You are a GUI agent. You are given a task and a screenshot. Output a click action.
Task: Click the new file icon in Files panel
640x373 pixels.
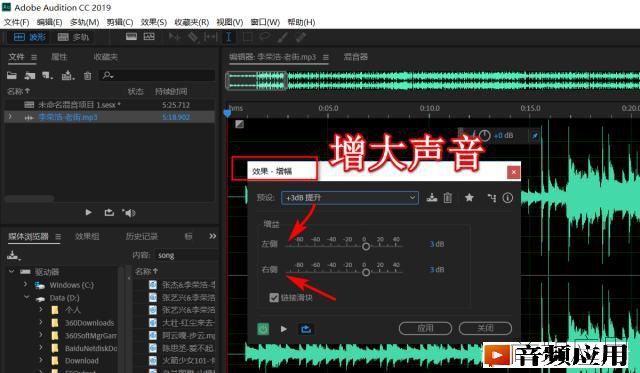pos(47,75)
